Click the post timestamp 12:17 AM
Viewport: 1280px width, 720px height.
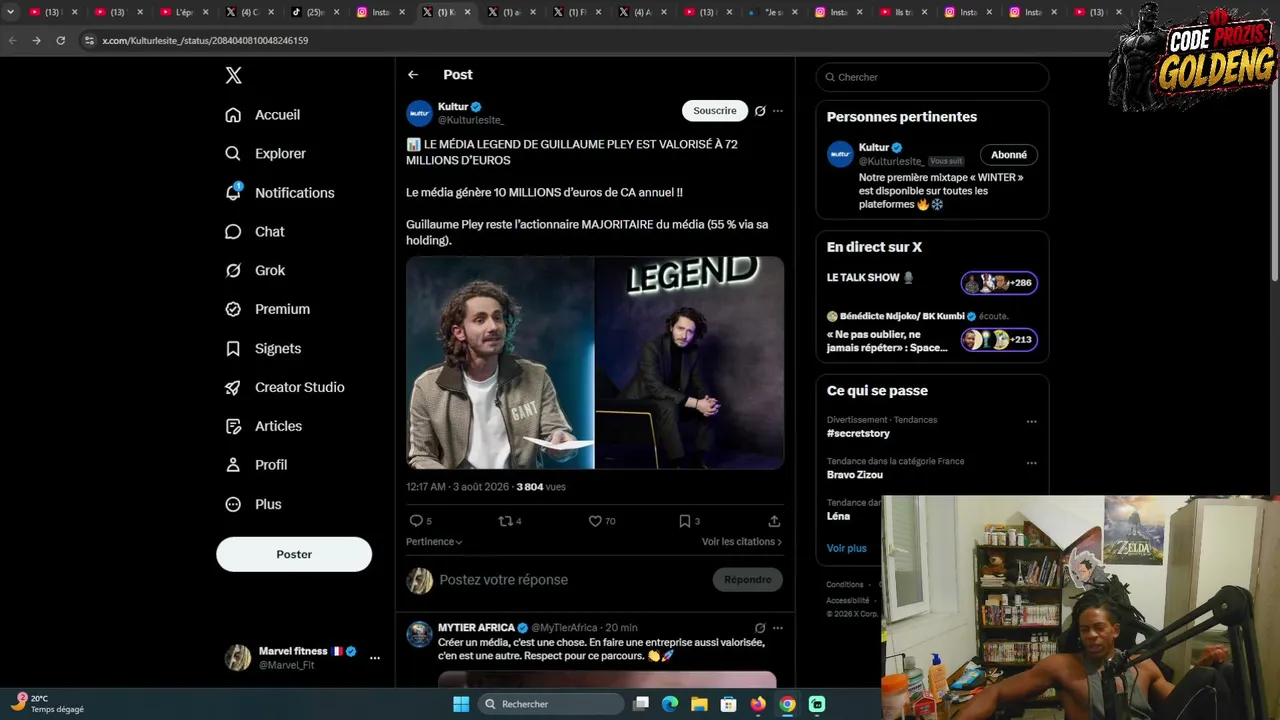click(426, 487)
